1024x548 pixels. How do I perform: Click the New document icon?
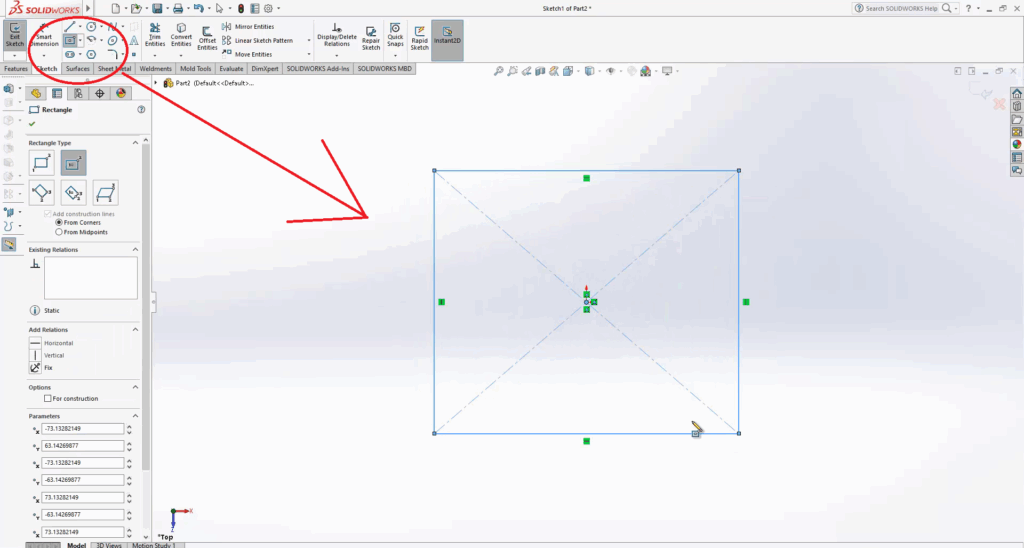click(x=116, y=8)
